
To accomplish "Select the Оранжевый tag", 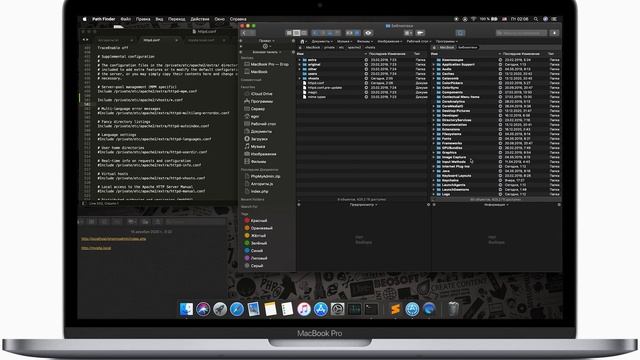I will (x=258, y=228).
